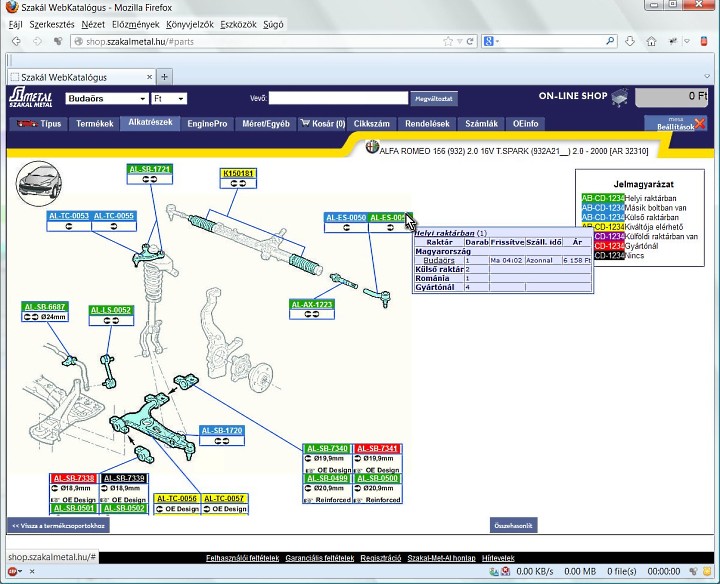Click part label AL-TC-0053
This screenshot has width=720, height=584.
click(69, 216)
